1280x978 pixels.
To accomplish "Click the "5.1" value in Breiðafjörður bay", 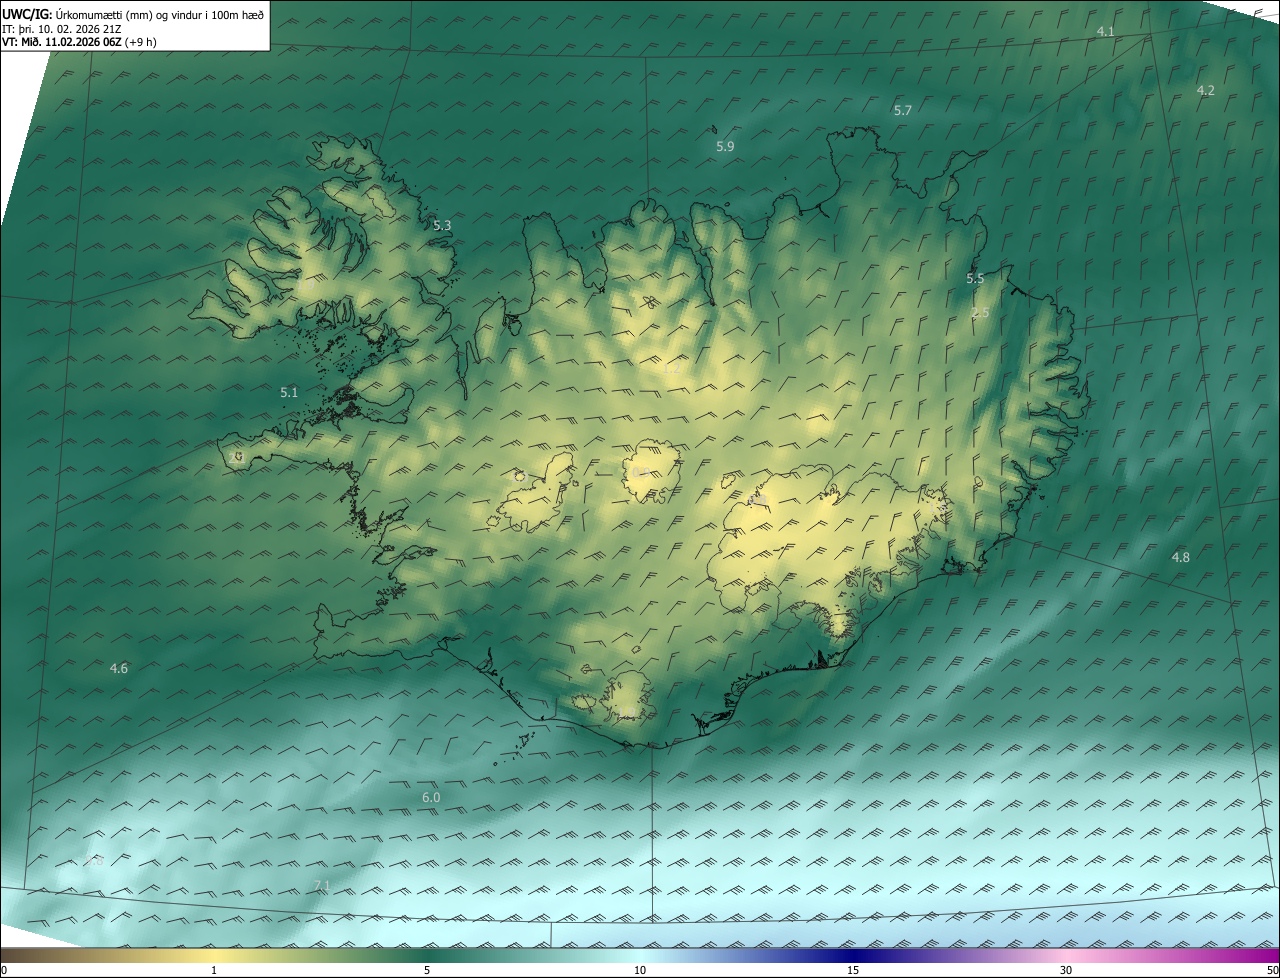I will tap(289, 393).
